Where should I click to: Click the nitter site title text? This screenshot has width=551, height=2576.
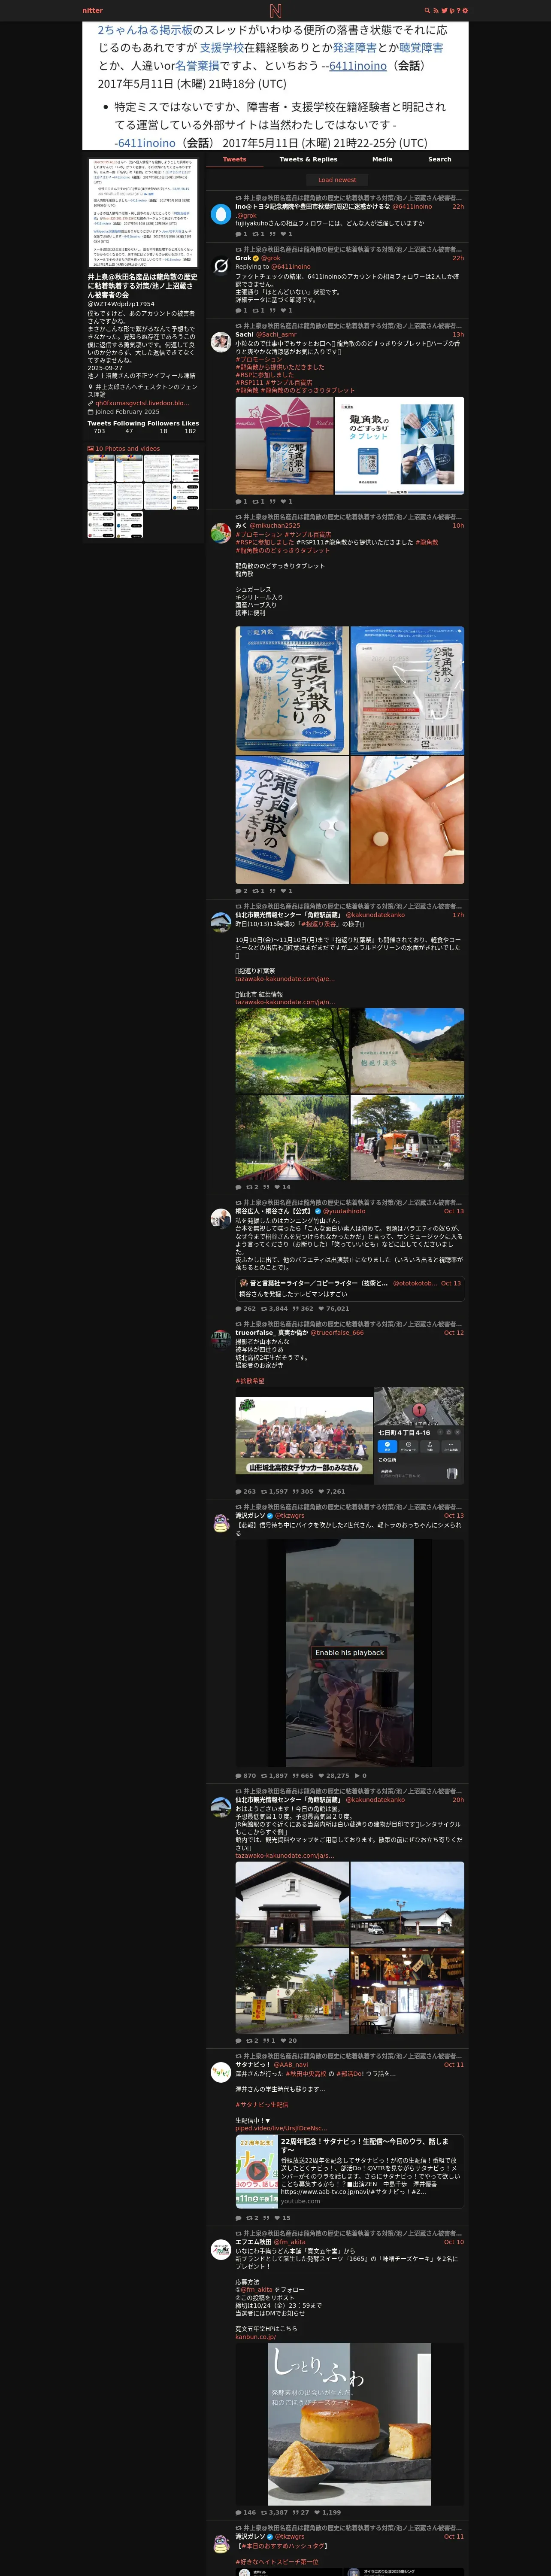click(92, 10)
